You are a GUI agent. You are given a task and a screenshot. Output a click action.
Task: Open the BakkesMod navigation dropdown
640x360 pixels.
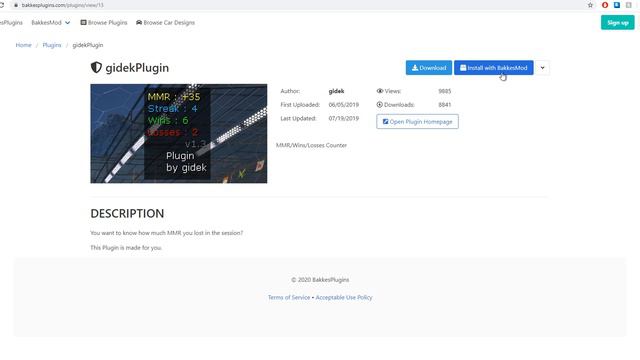(51, 22)
